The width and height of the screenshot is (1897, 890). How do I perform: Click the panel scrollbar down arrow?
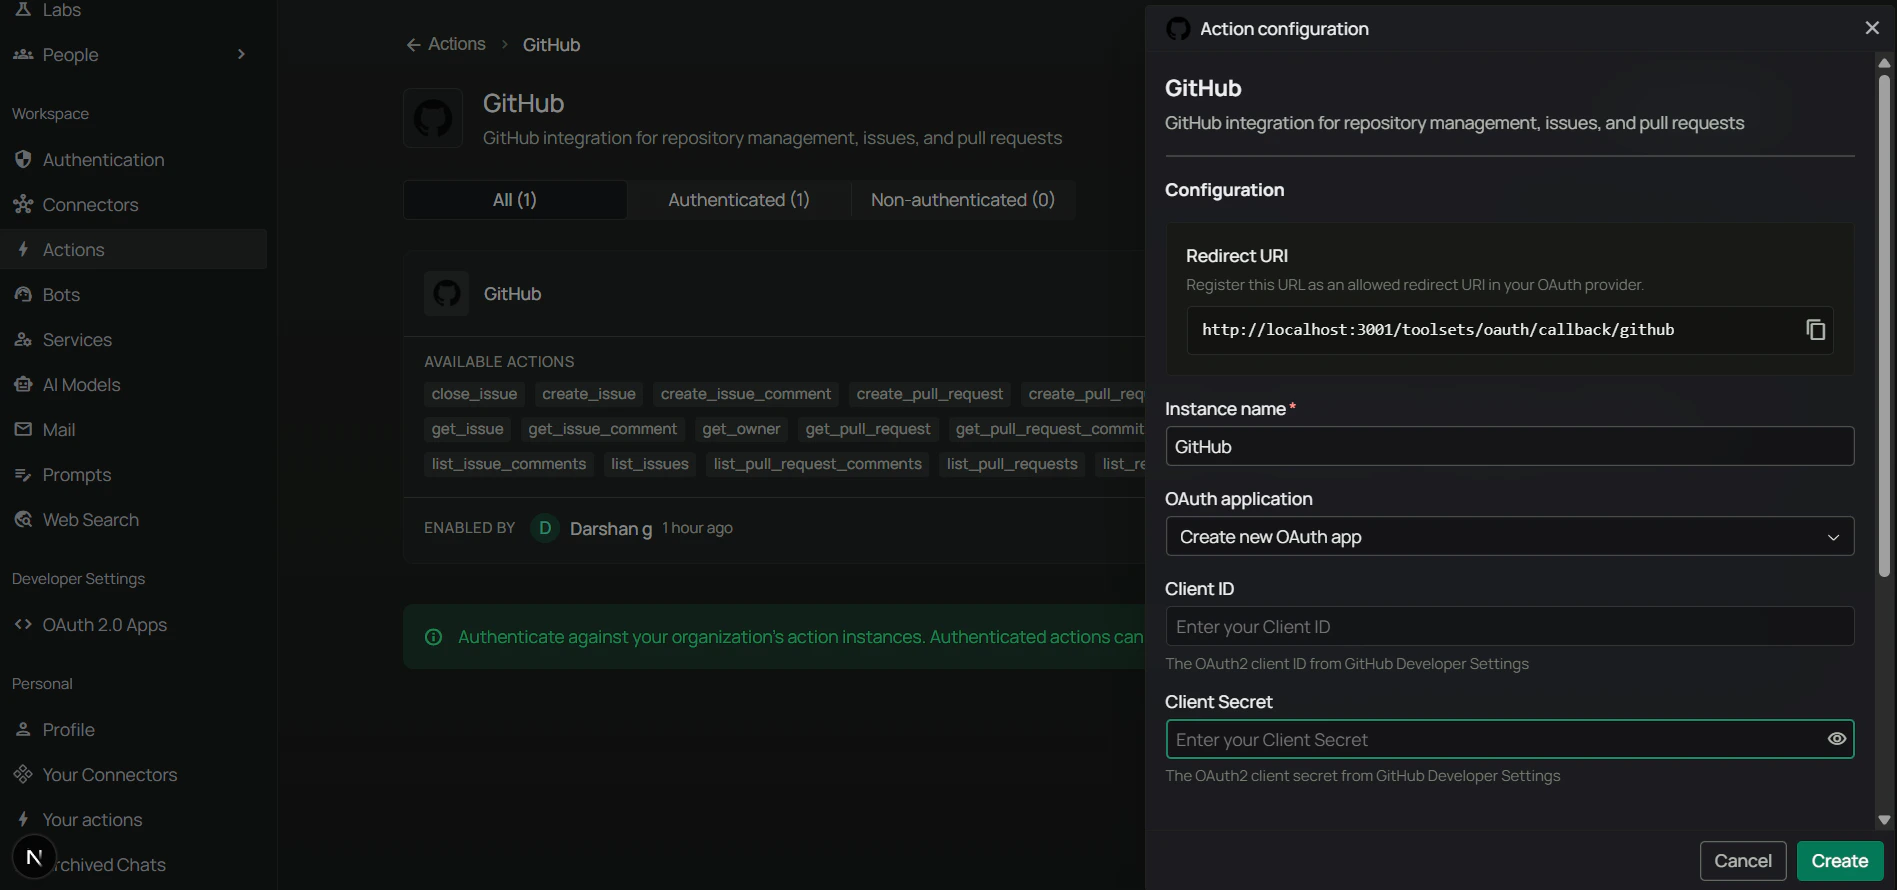pyautogui.click(x=1884, y=820)
